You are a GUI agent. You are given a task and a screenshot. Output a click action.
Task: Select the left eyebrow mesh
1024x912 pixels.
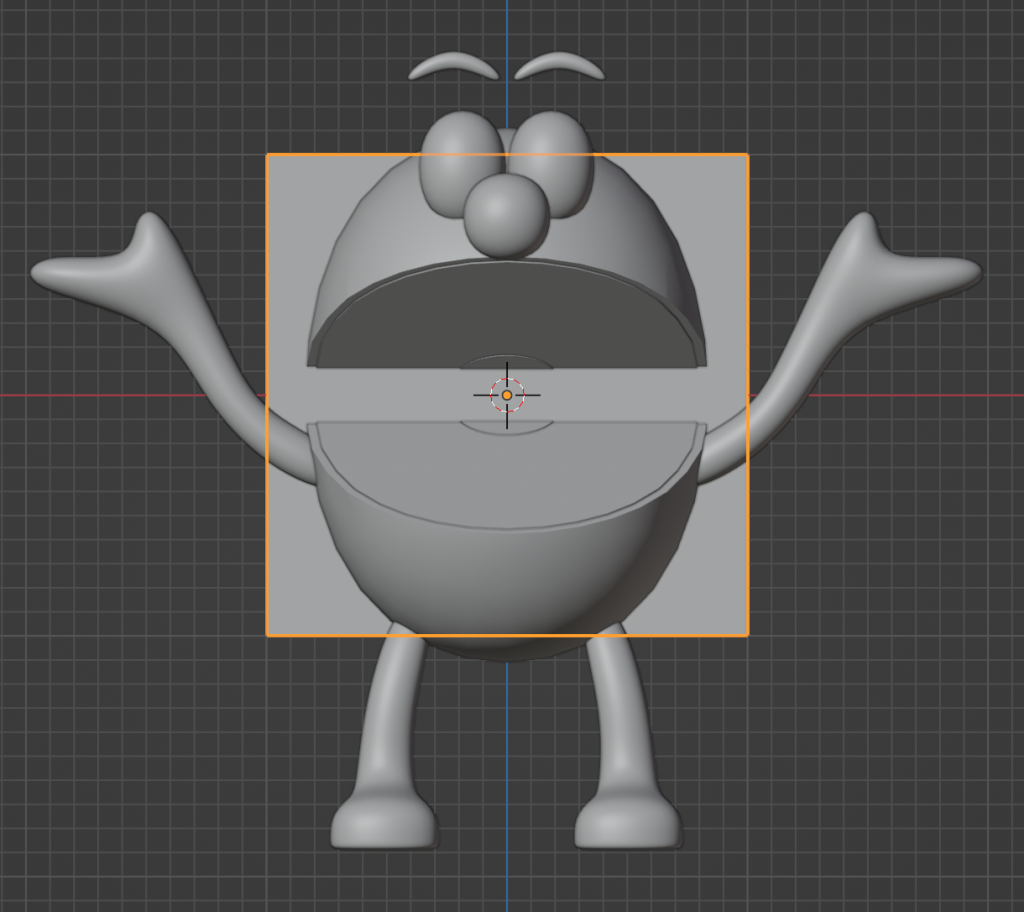[452, 64]
